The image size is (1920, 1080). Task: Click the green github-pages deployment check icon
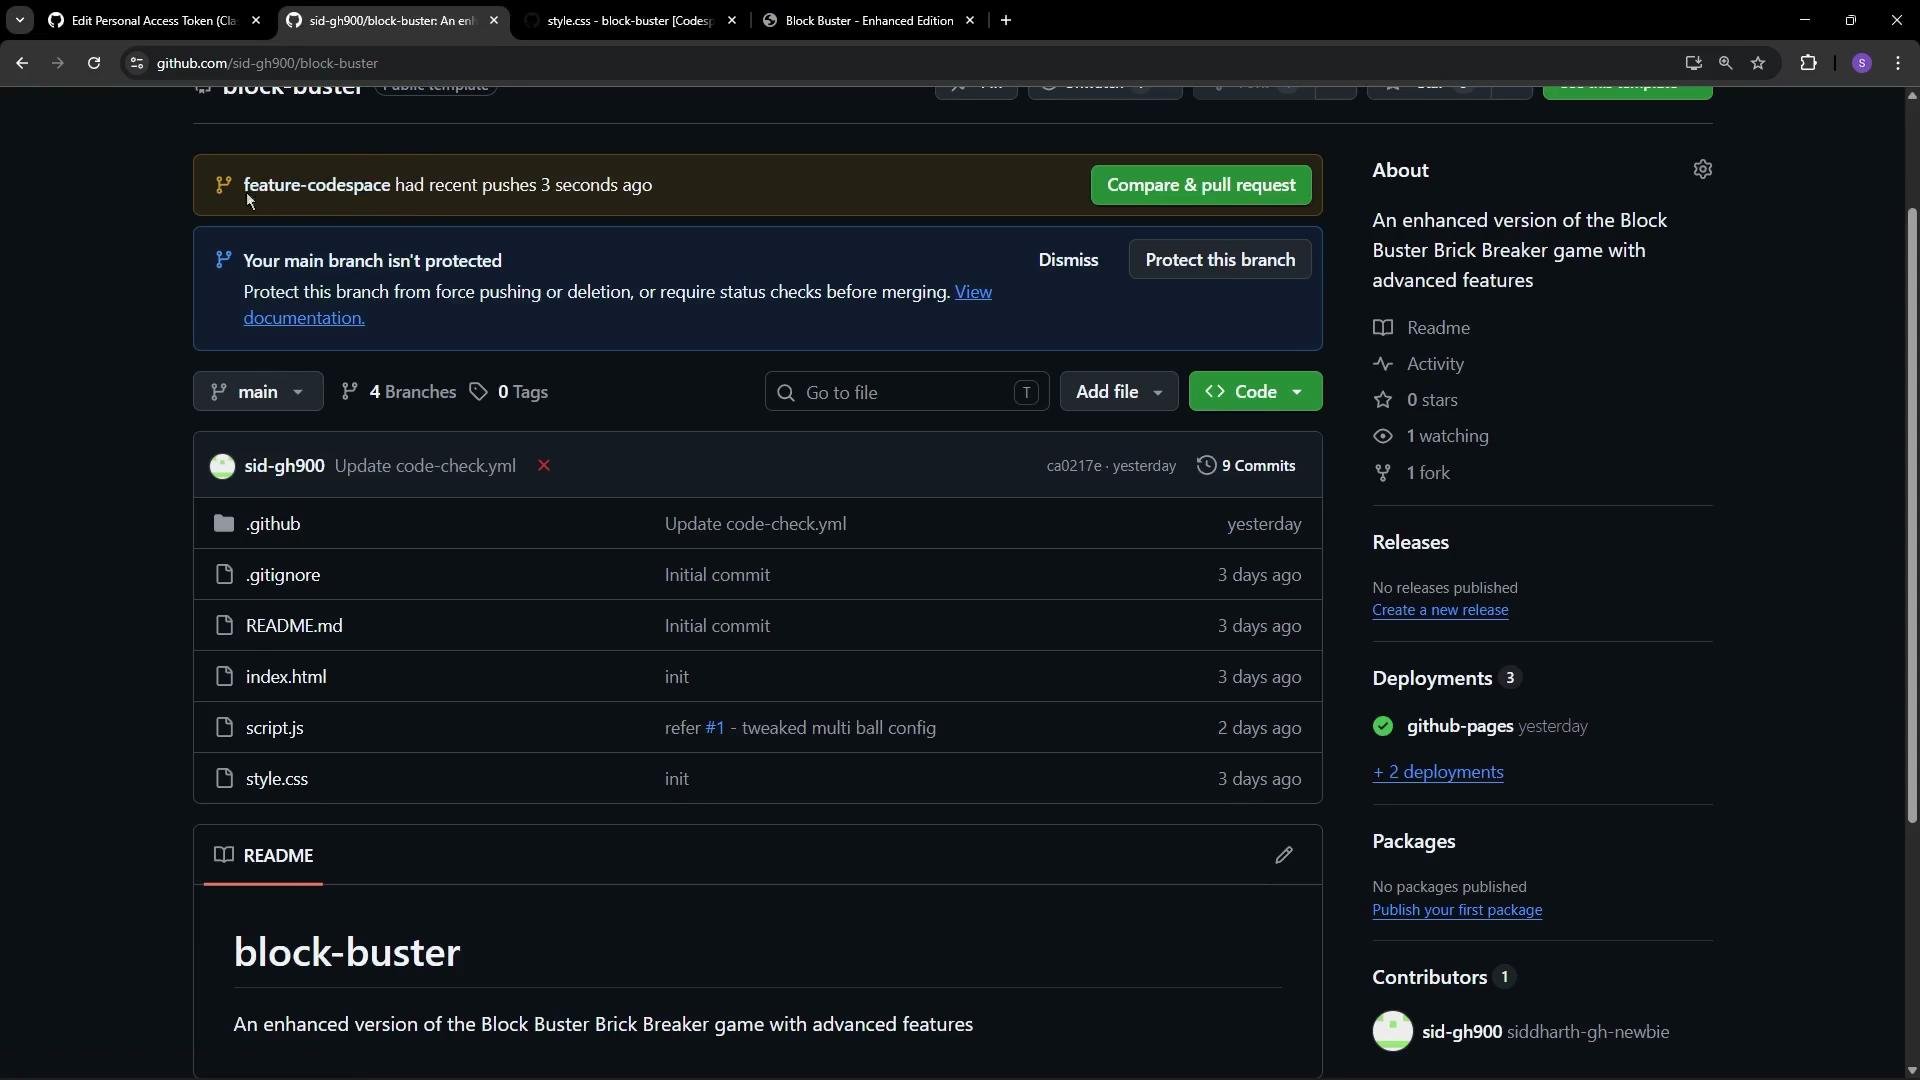pos(1383,727)
